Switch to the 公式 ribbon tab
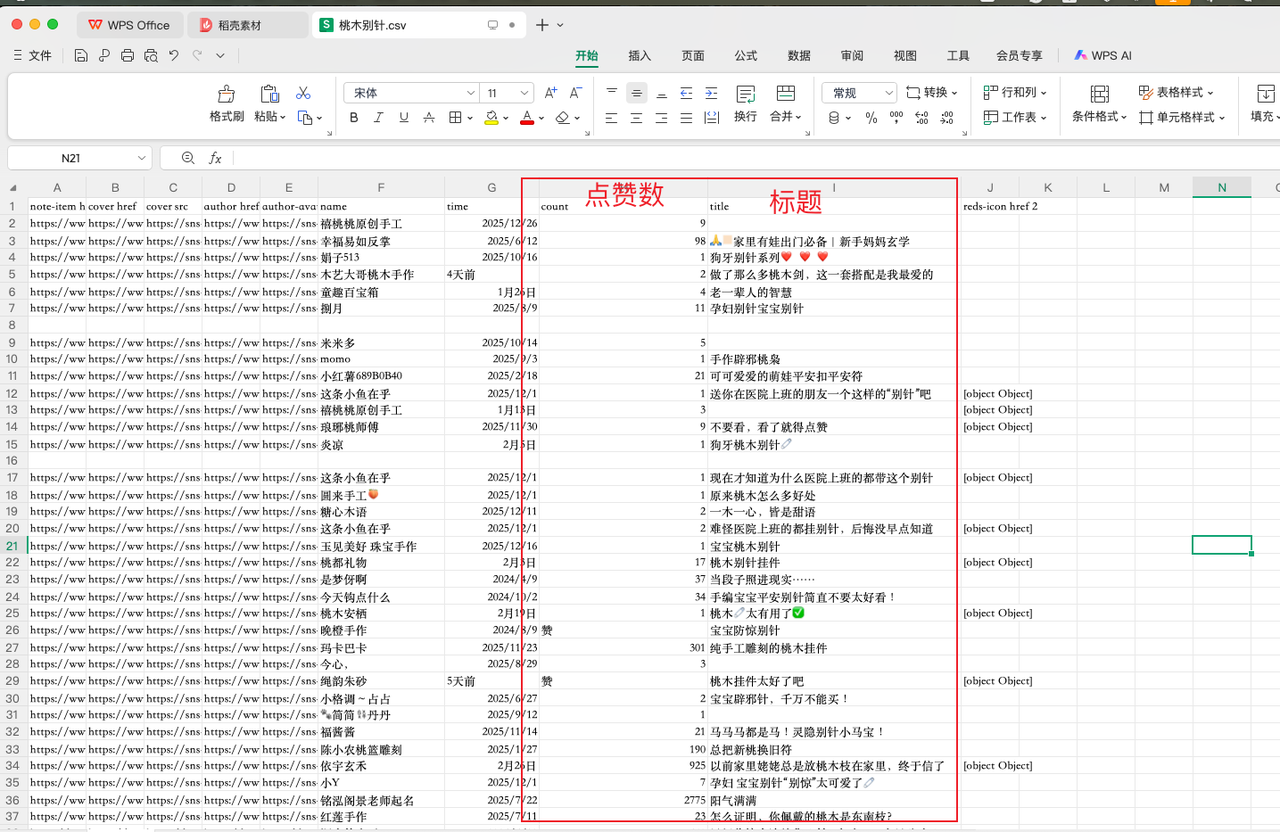 [x=745, y=56]
